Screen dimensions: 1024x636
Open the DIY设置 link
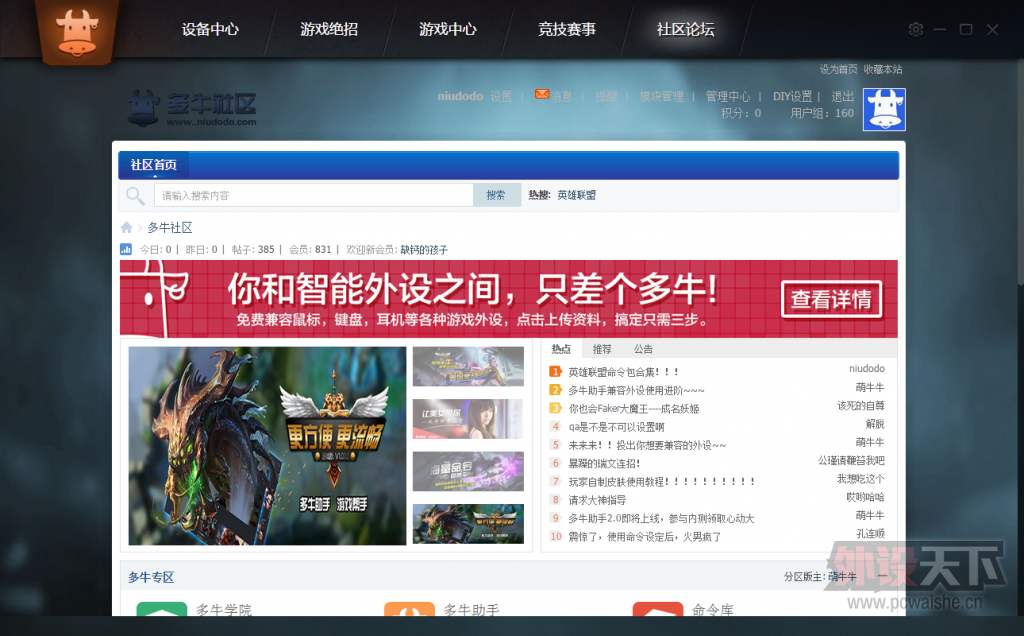(792, 96)
